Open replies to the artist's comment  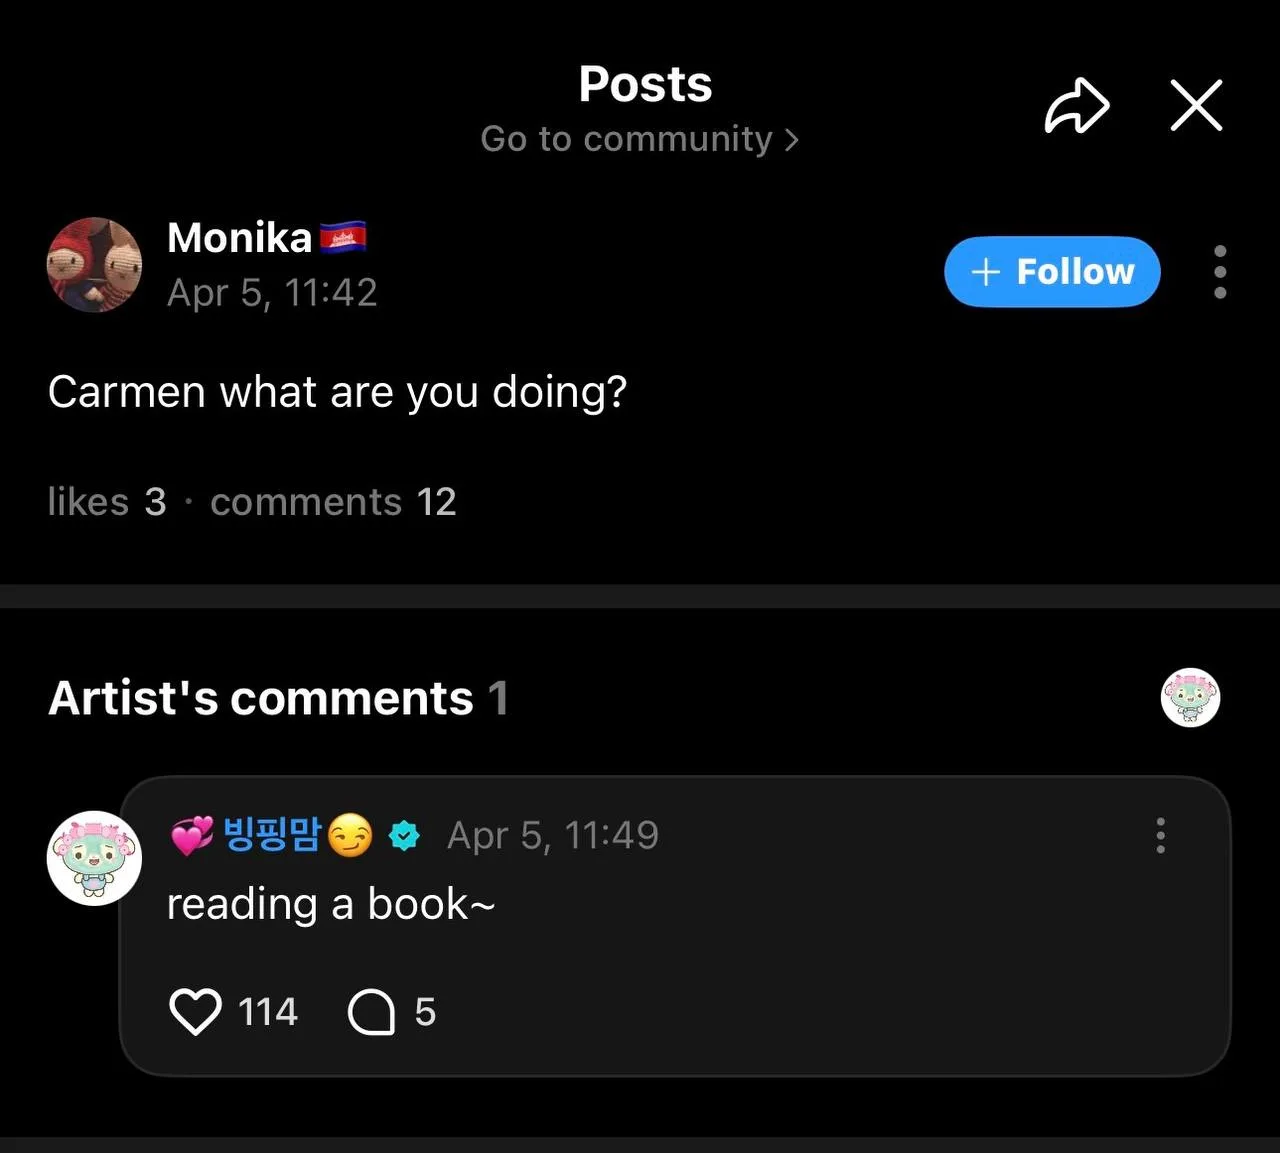(371, 1012)
